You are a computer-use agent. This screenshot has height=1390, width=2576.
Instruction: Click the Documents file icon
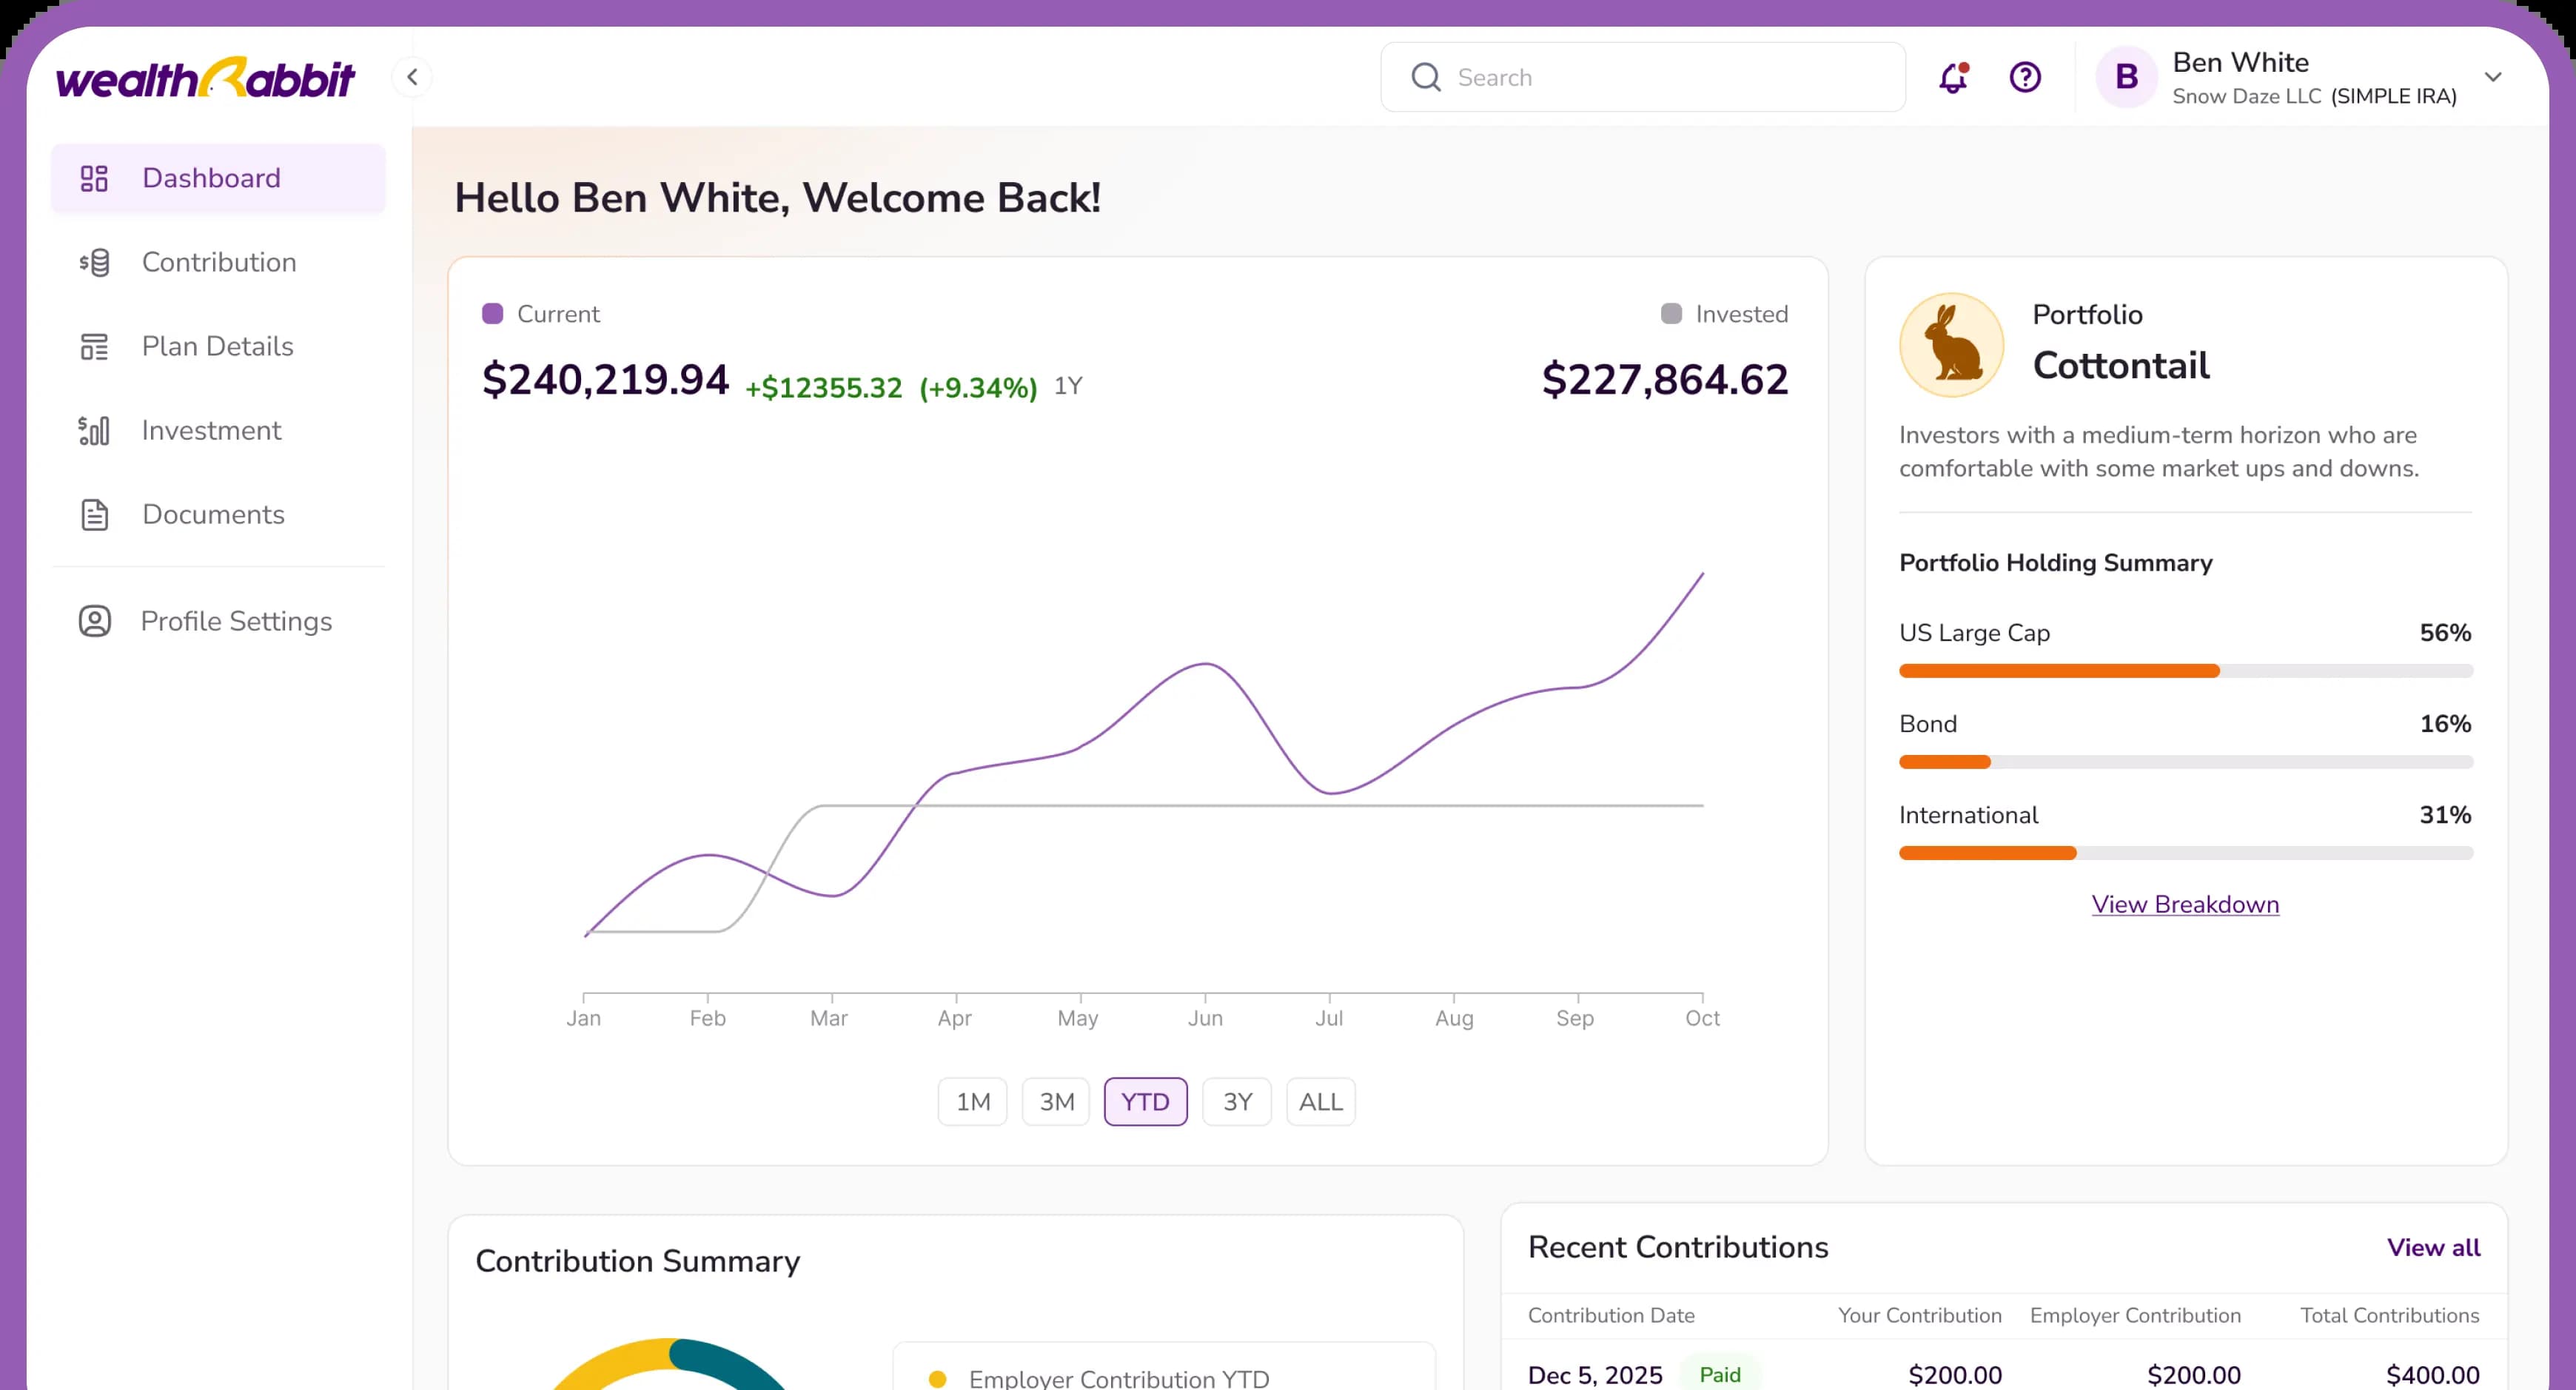(x=94, y=514)
